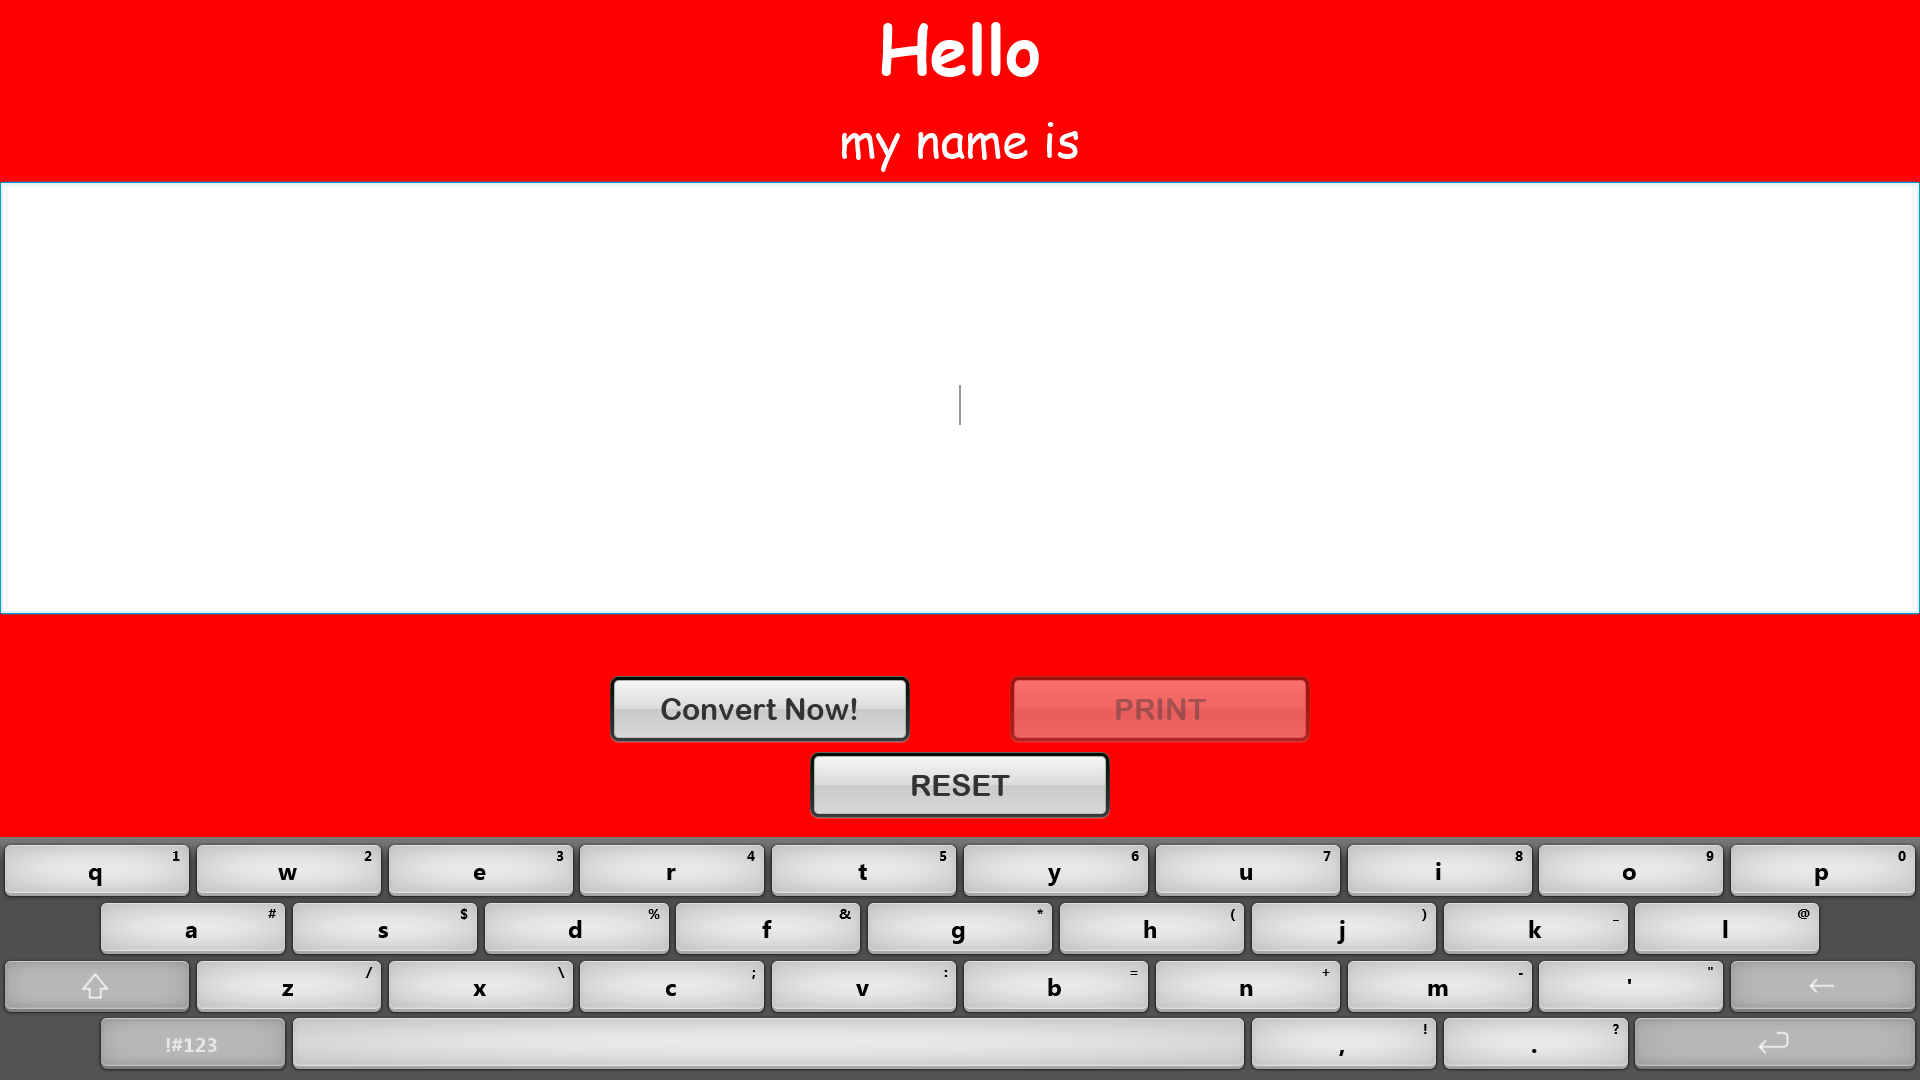Screen dimensions: 1920x1080
Task: Click the semicolon key on keyboard
Action: [671, 988]
